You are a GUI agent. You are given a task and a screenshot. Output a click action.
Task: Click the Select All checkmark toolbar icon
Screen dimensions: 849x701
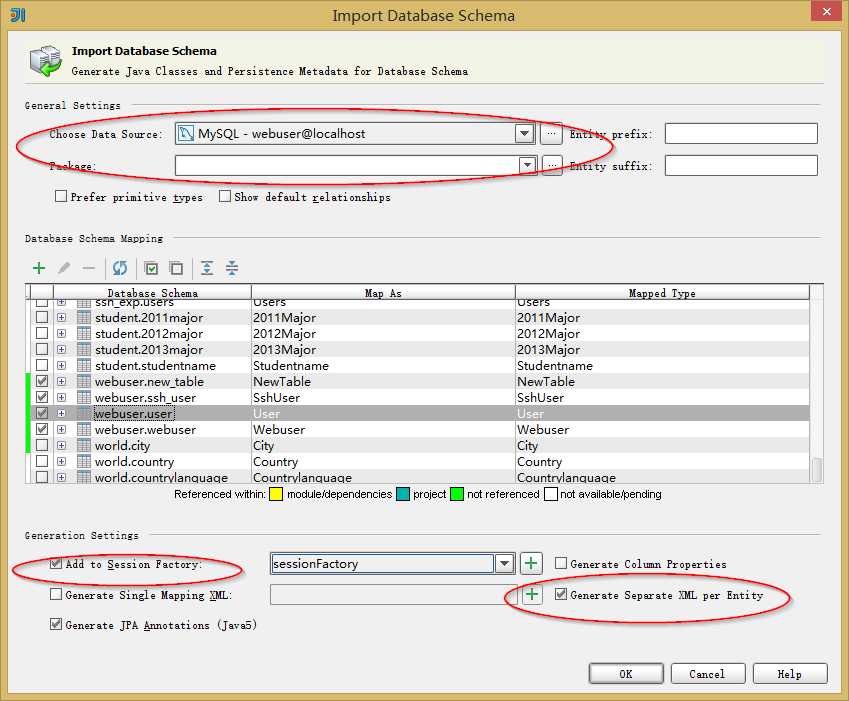tap(152, 268)
